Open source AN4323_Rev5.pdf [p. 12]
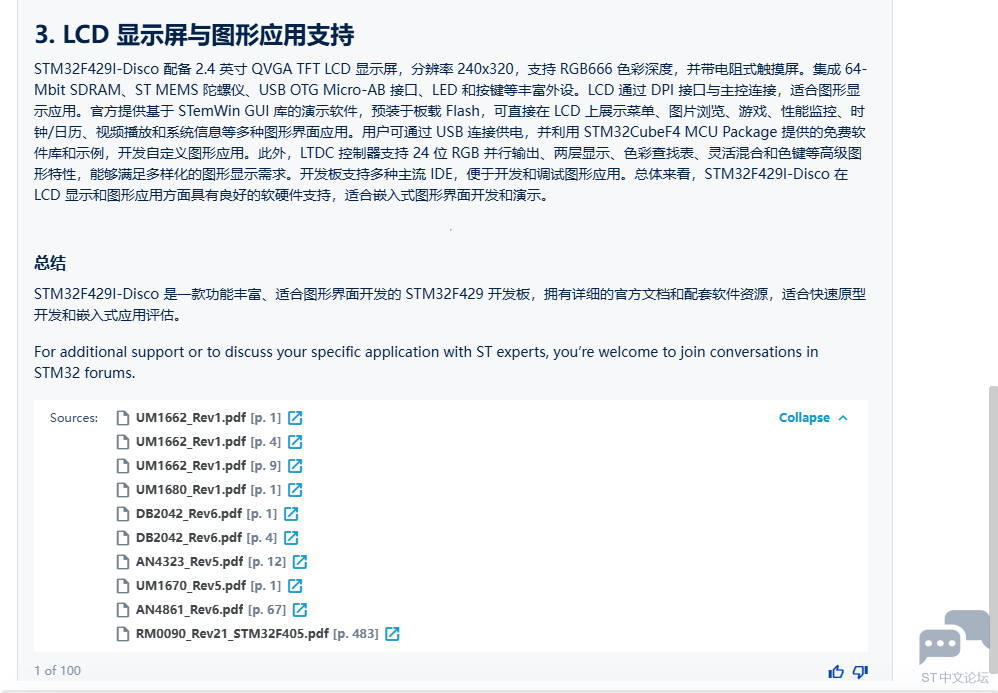998x693 pixels. coord(211,562)
